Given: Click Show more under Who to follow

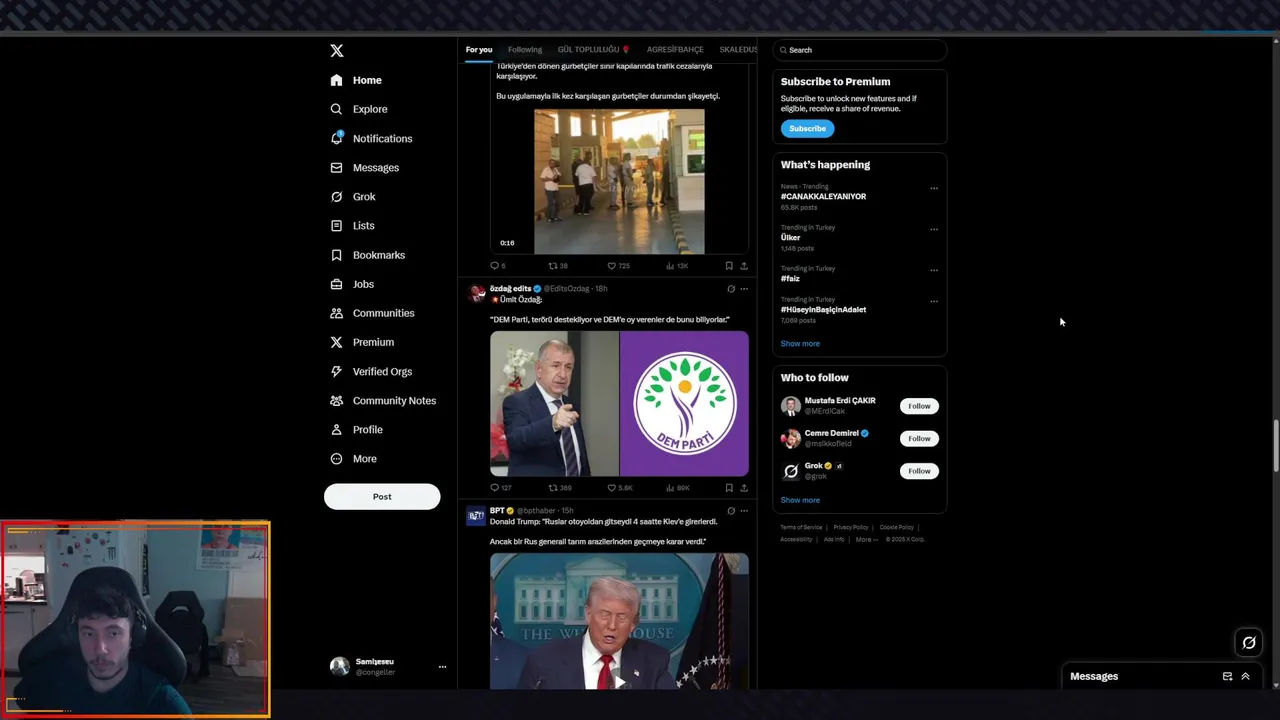Looking at the screenshot, I should (800, 500).
